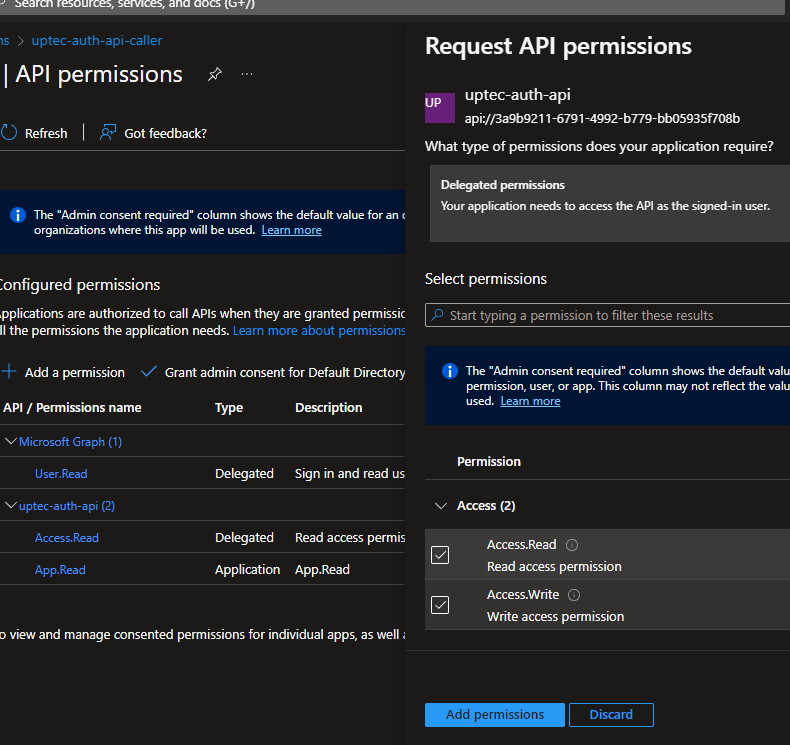Collapse the uptec-auth-api (2) group
Viewport: 790px width, 745px height.
click(11, 506)
